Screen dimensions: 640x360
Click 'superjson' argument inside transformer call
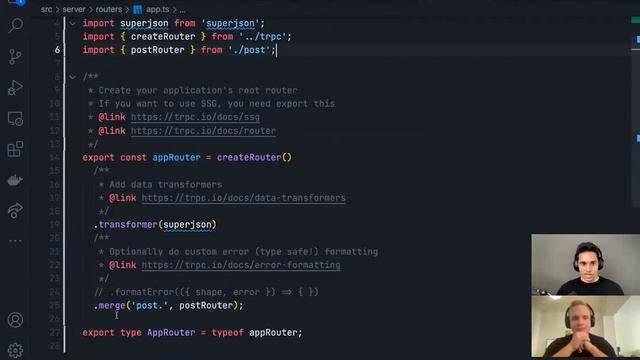pyautogui.click(x=187, y=224)
